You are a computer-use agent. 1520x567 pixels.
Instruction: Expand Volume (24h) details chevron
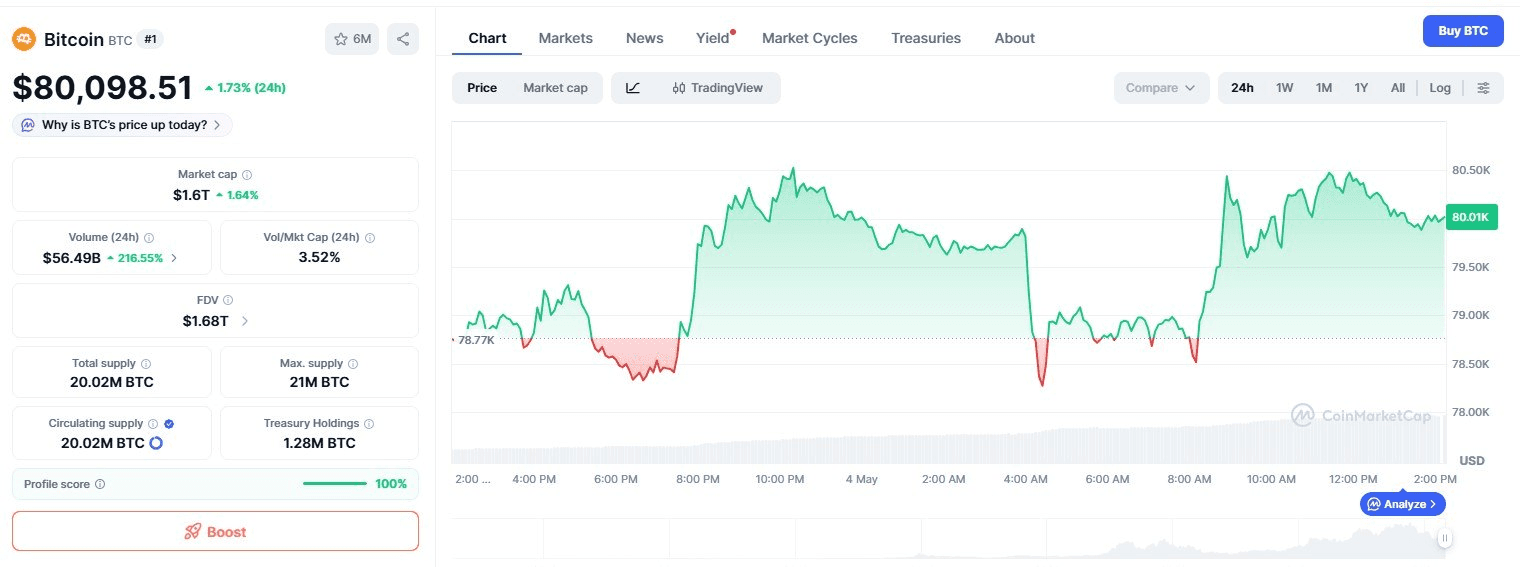(x=174, y=258)
